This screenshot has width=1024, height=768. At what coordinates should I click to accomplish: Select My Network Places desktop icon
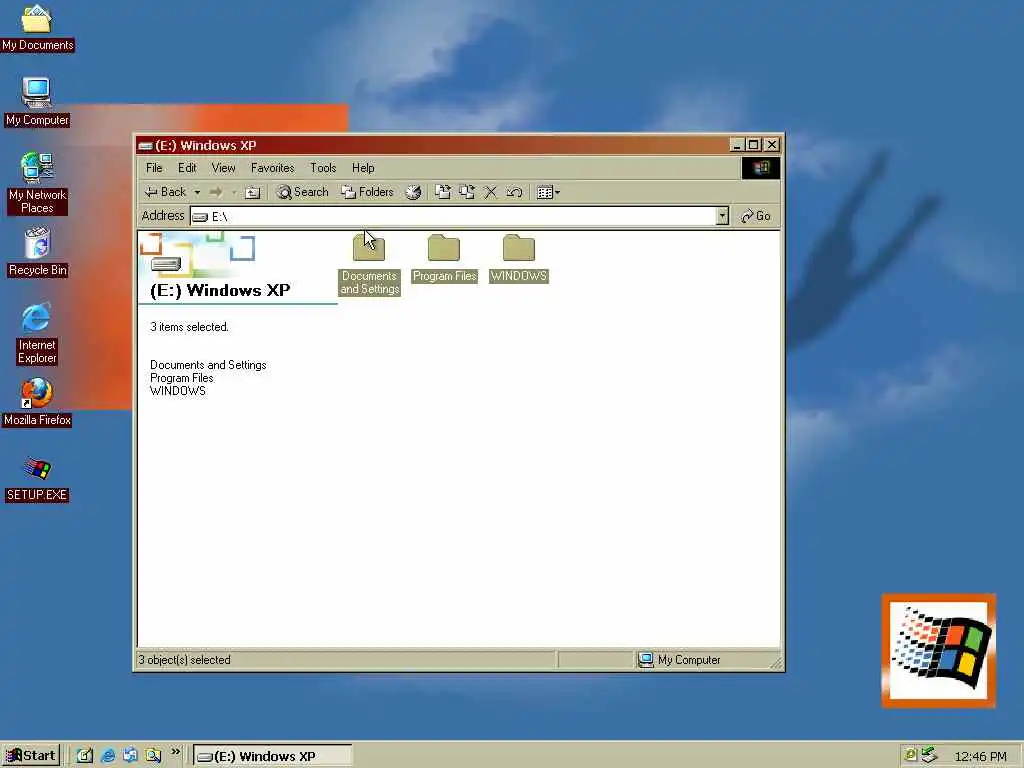(37, 184)
